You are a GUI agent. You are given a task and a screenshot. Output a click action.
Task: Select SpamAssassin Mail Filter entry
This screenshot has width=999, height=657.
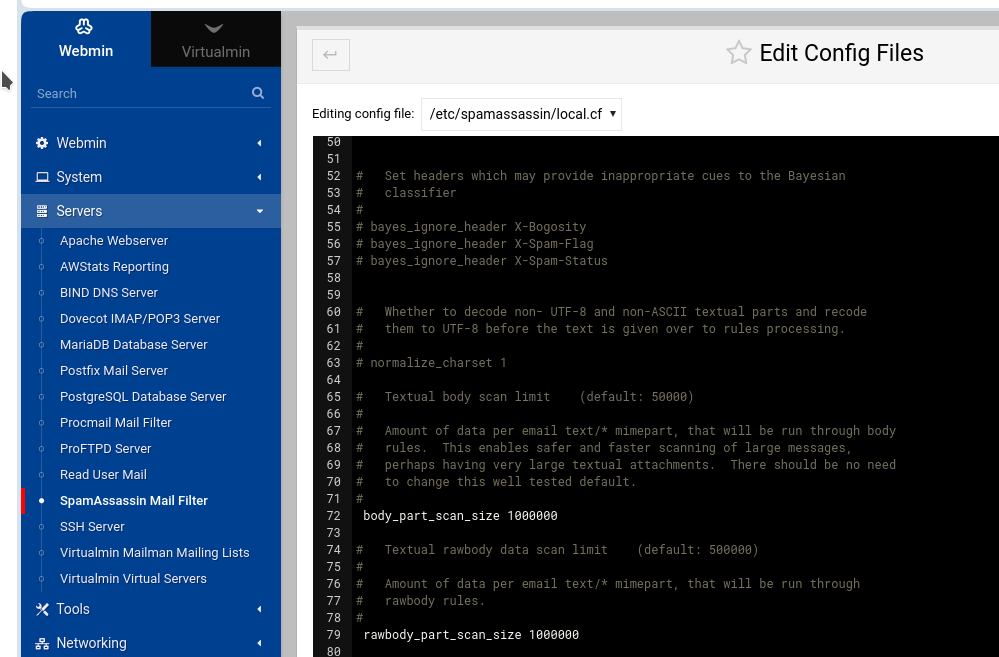click(x=134, y=501)
